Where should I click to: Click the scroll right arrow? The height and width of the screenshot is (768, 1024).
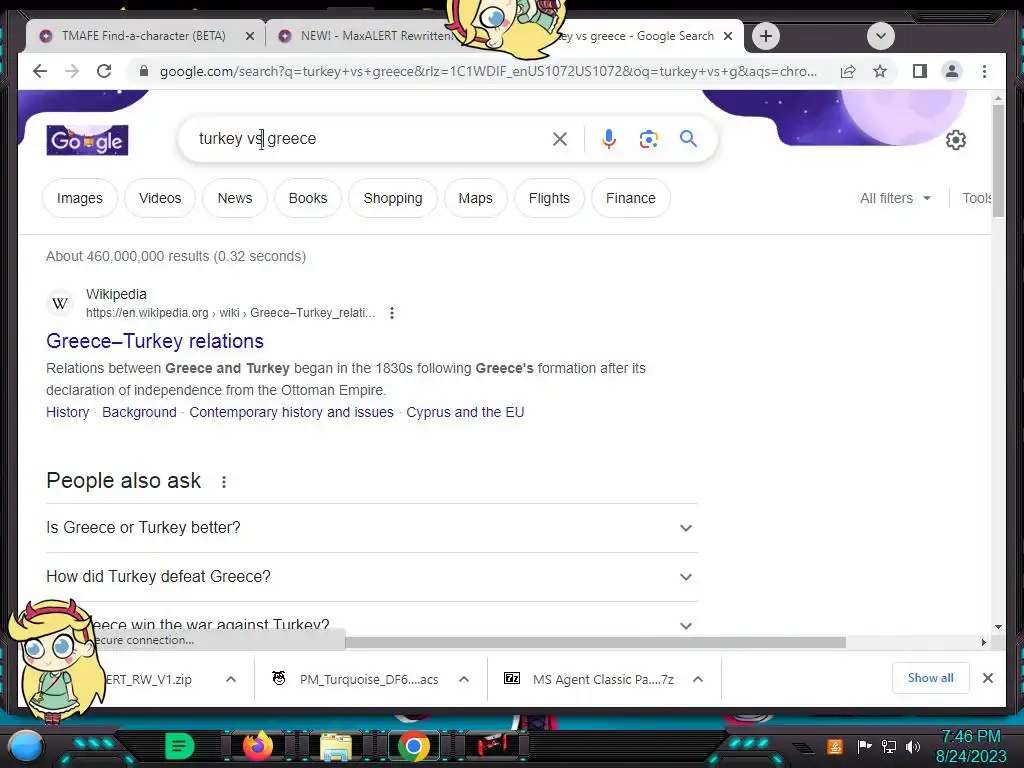click(x=984, y=643)
